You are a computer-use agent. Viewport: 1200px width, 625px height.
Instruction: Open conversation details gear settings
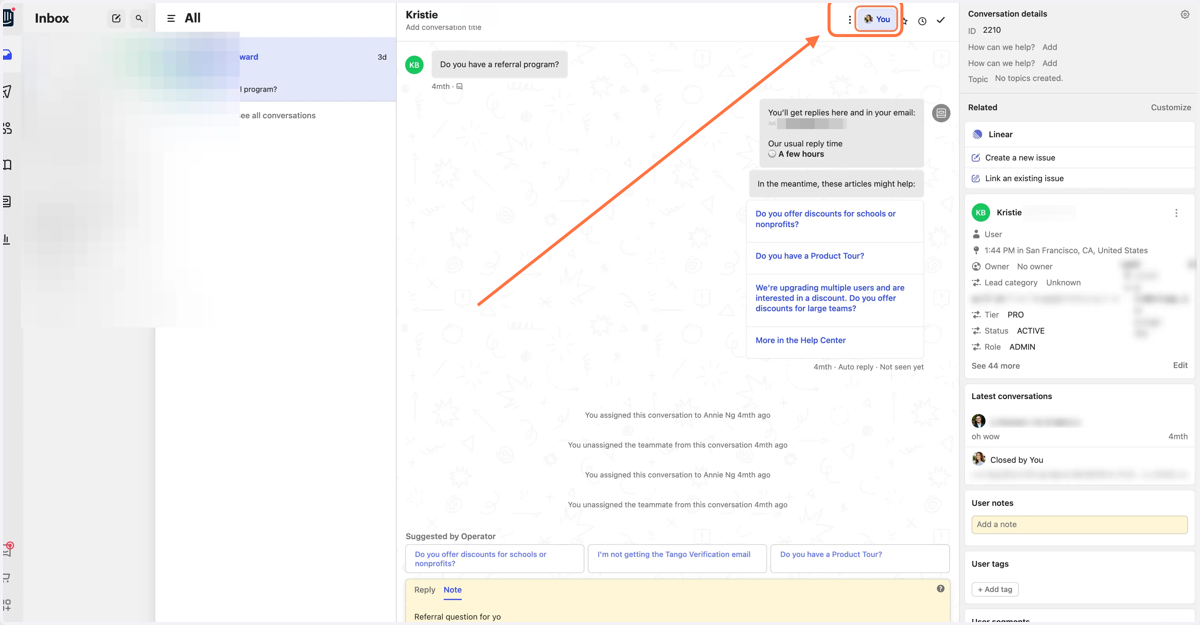(x=1185, y=14)
